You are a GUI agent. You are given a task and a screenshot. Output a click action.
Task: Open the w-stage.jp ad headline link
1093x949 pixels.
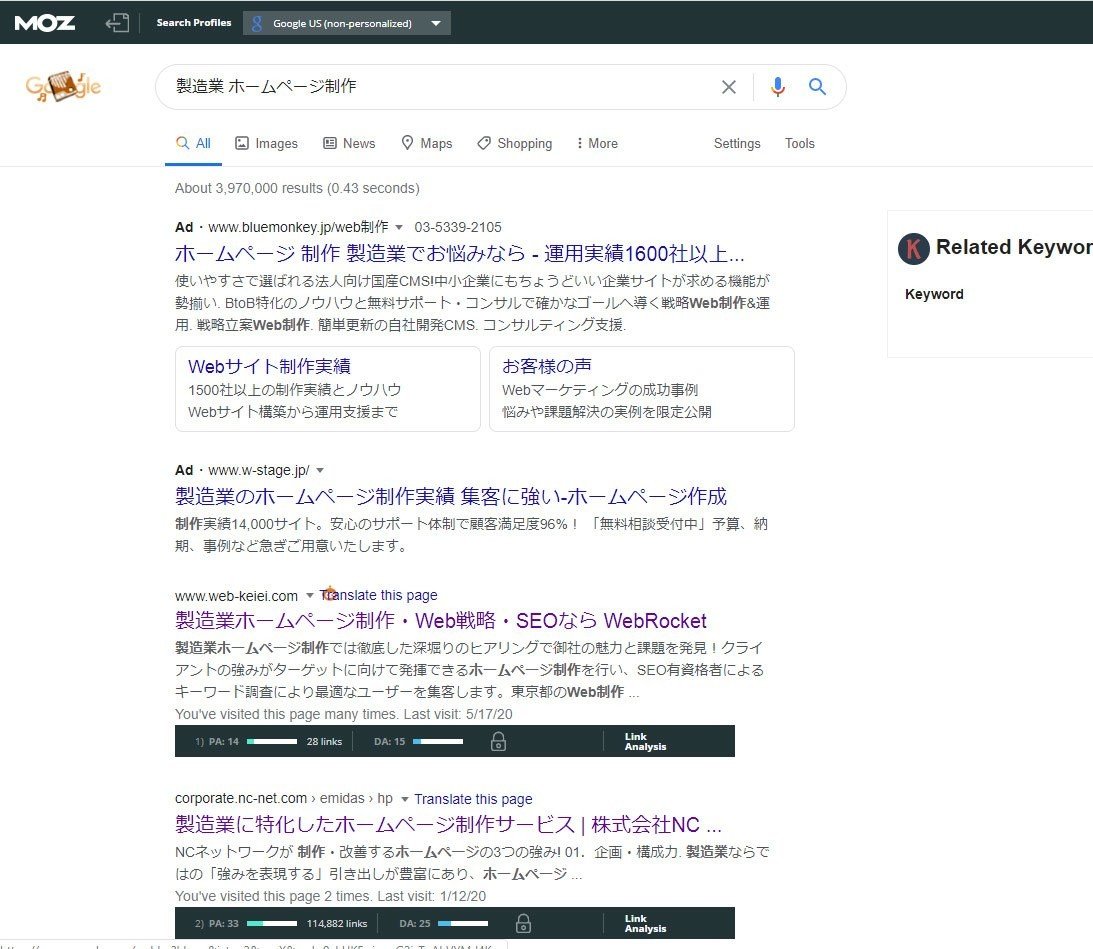(x=450, y=496)
